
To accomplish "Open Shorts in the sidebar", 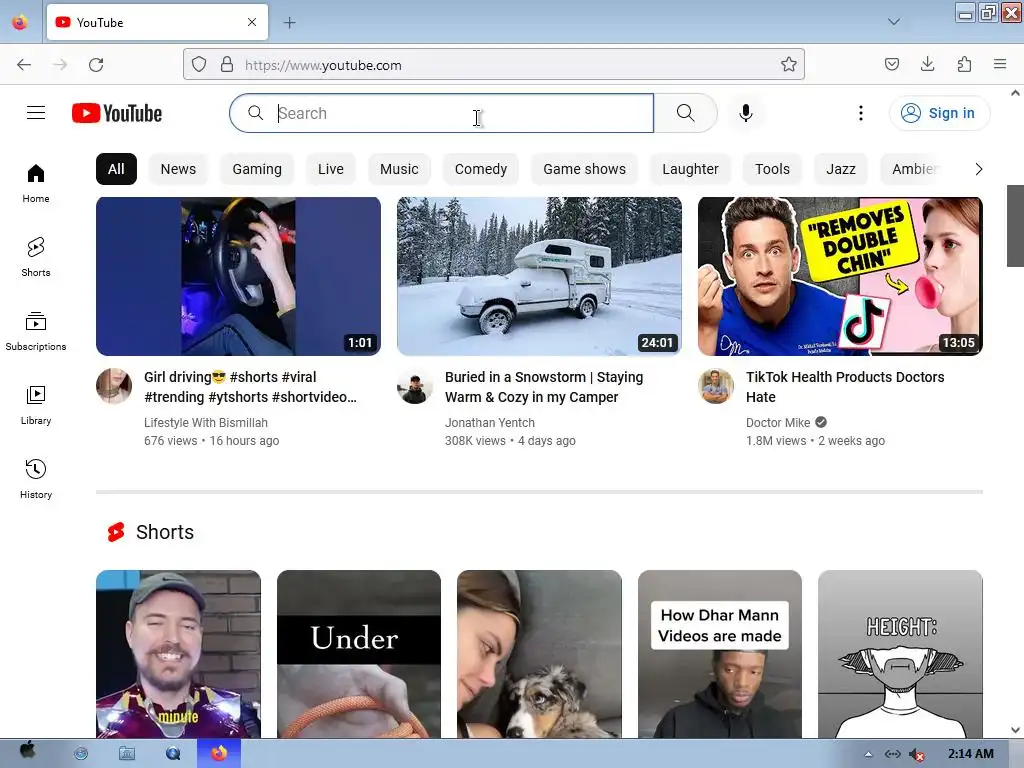I will pos(36,257).
